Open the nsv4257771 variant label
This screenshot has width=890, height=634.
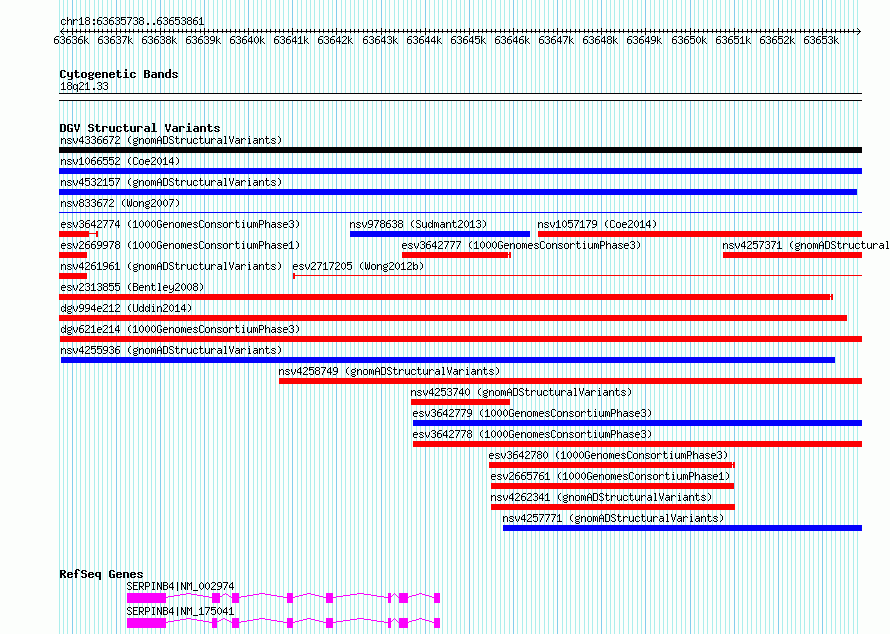coord(613,518)
